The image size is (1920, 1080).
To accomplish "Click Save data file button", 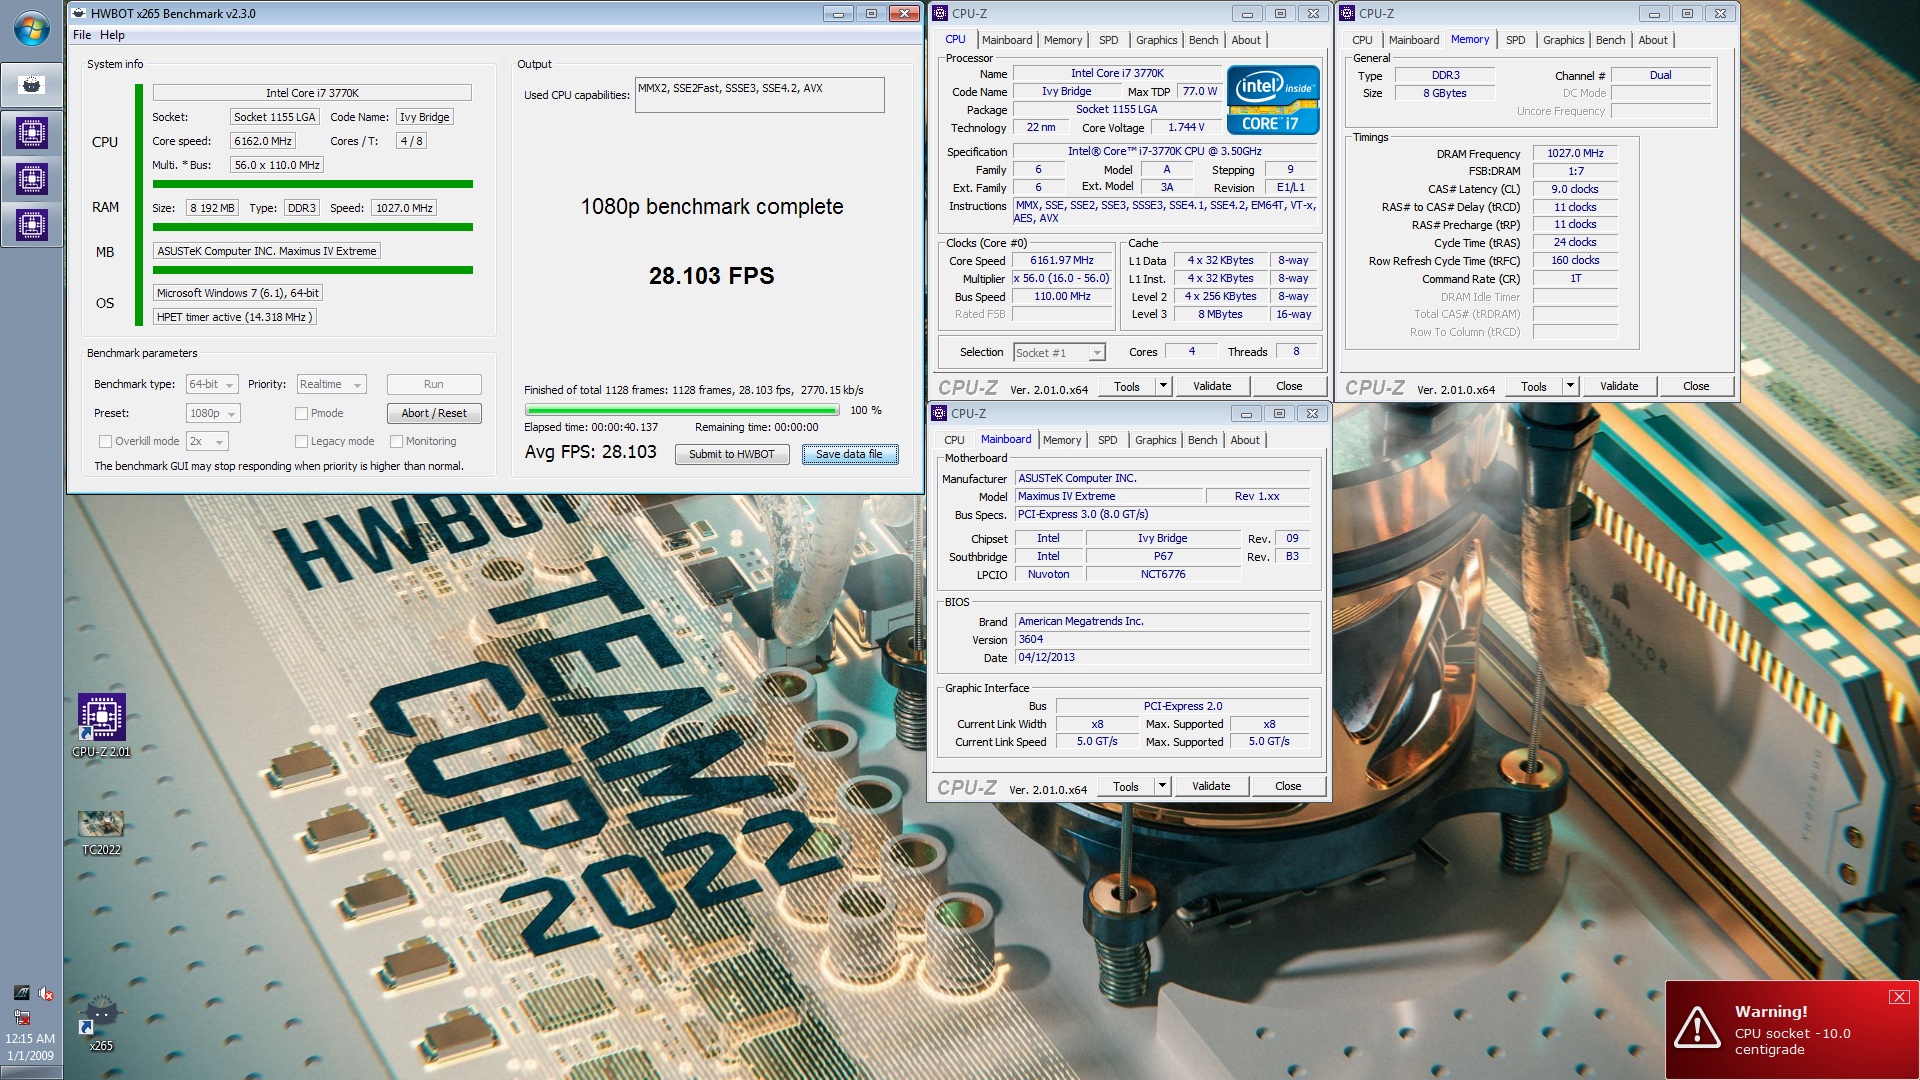I will pyautogui.click(x=849, y=454).
